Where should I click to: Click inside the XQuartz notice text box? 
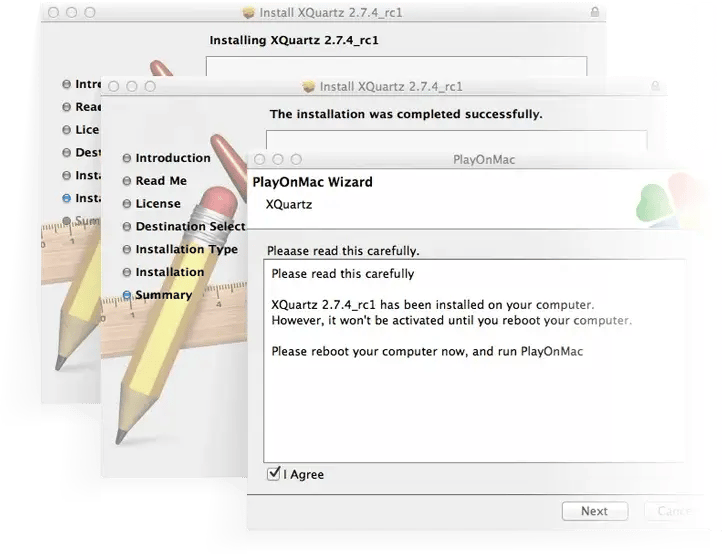[x=474, y=361]
